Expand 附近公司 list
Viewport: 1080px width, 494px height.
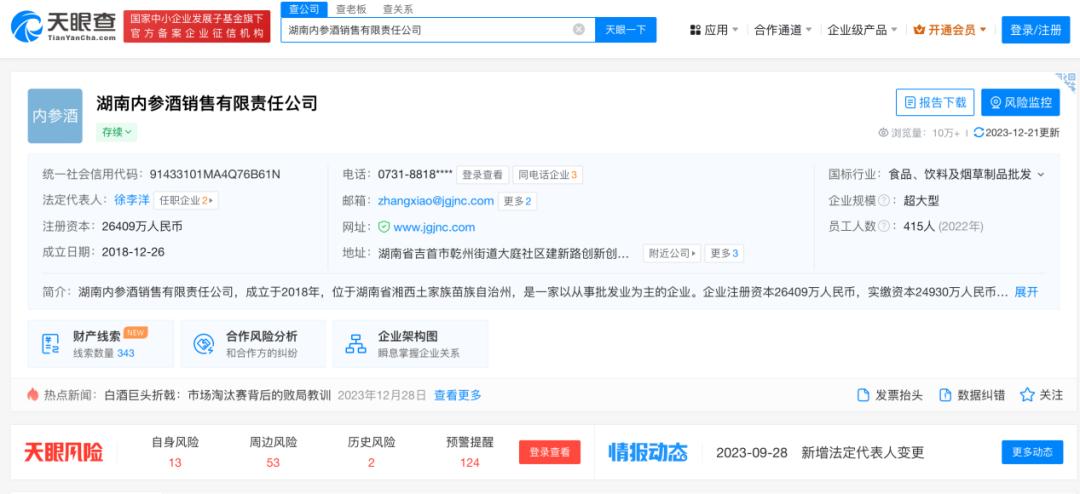click(x=672, y=254)
